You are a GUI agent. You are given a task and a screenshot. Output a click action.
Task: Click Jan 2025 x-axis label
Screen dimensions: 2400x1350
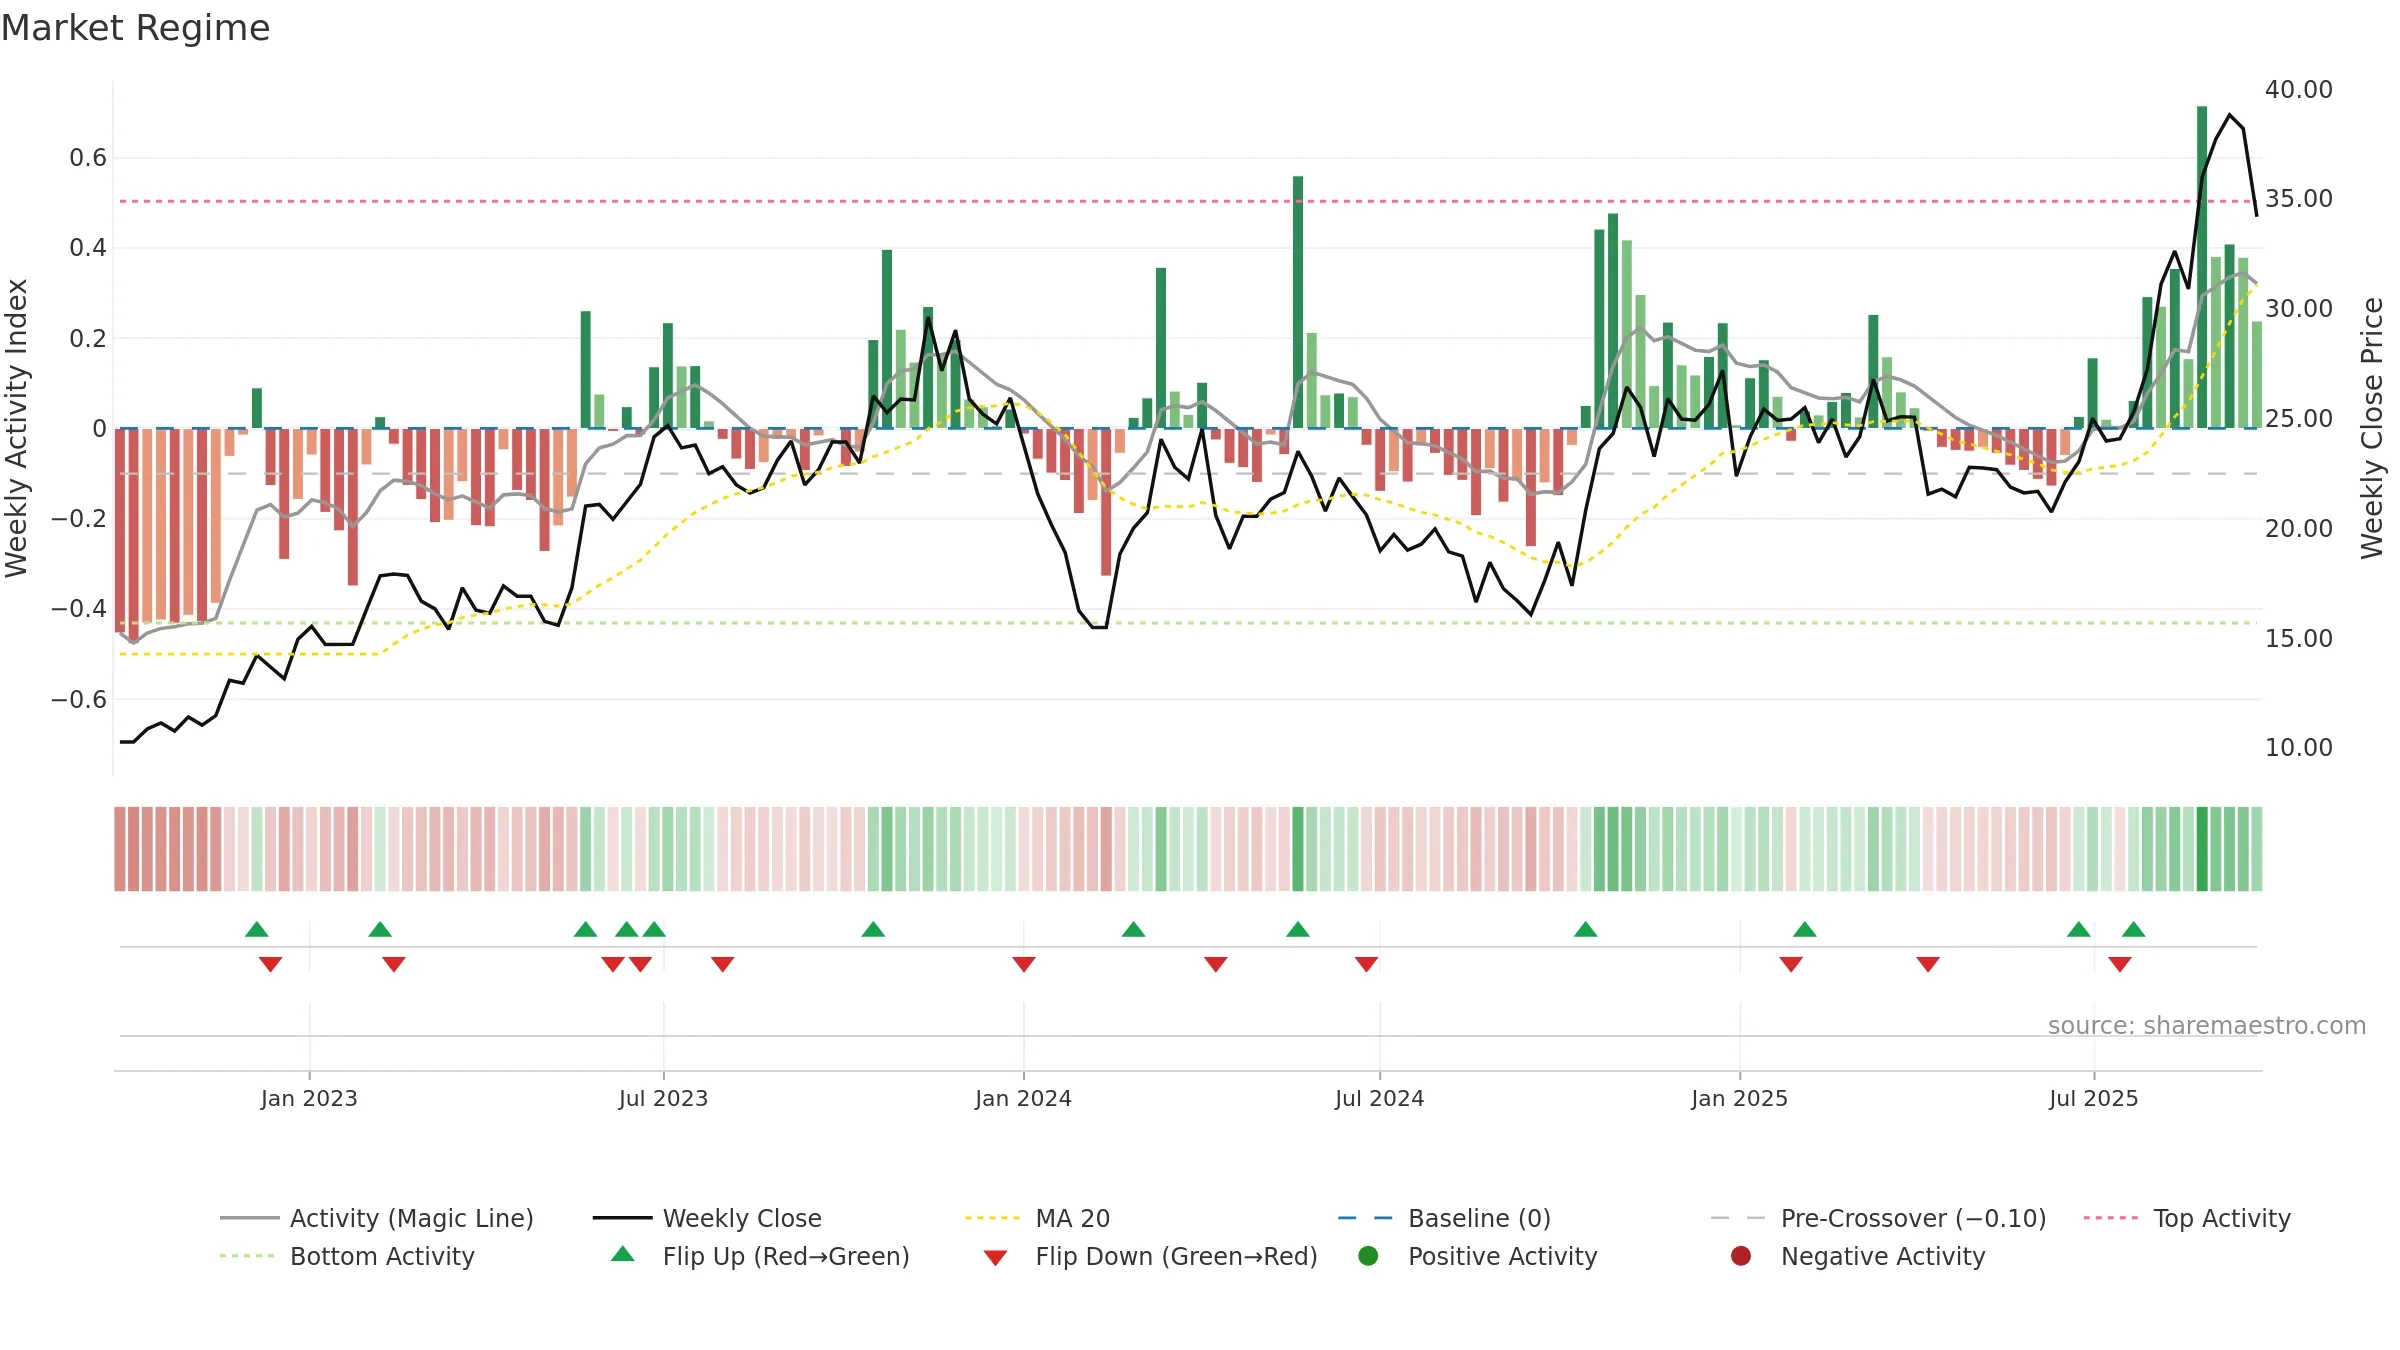(x=1740, y=1098)
